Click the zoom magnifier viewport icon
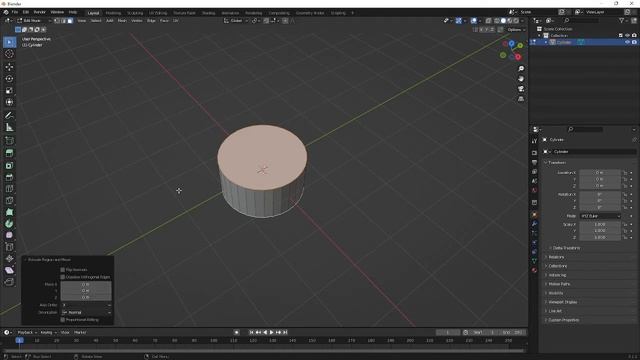Viewport: 640px width, 360px height. click(521, 69)
